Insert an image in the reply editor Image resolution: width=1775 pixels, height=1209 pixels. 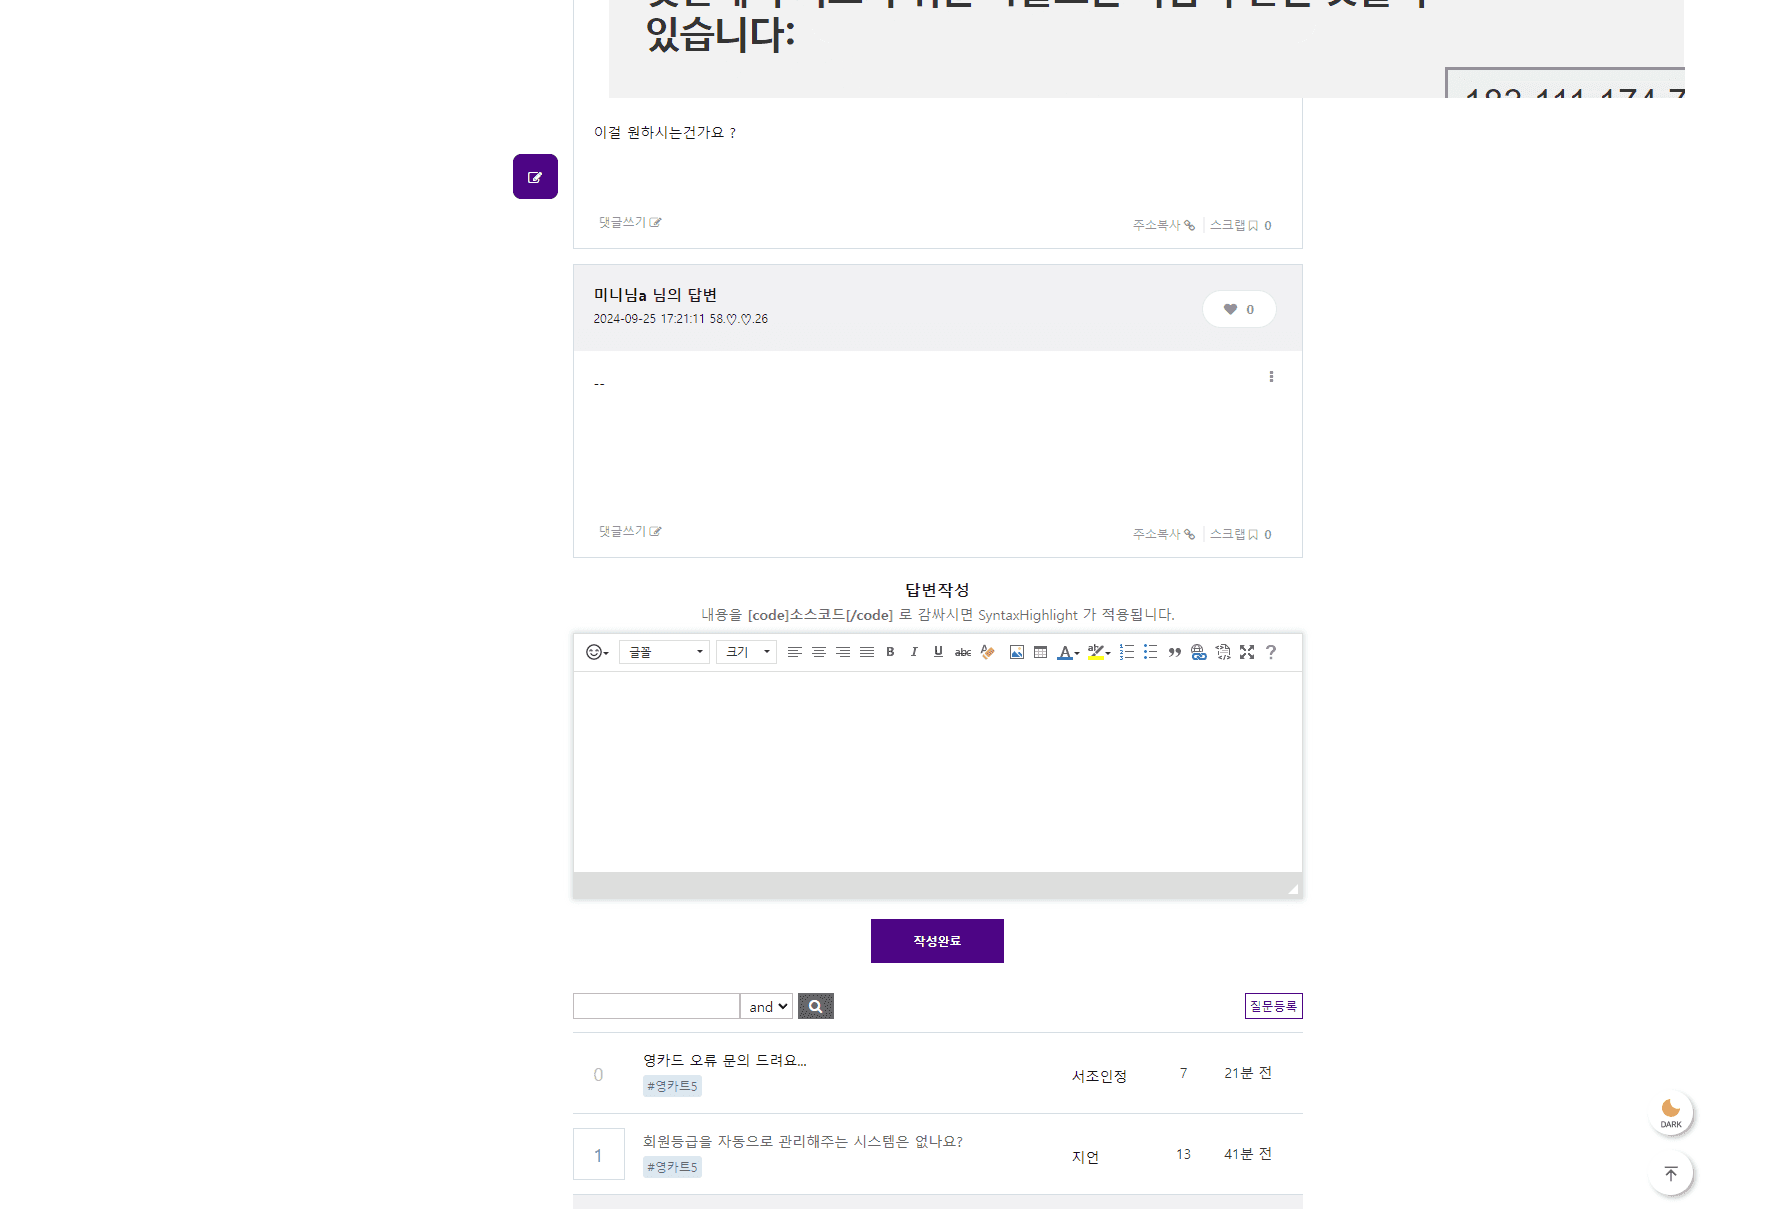point(1017,652)
